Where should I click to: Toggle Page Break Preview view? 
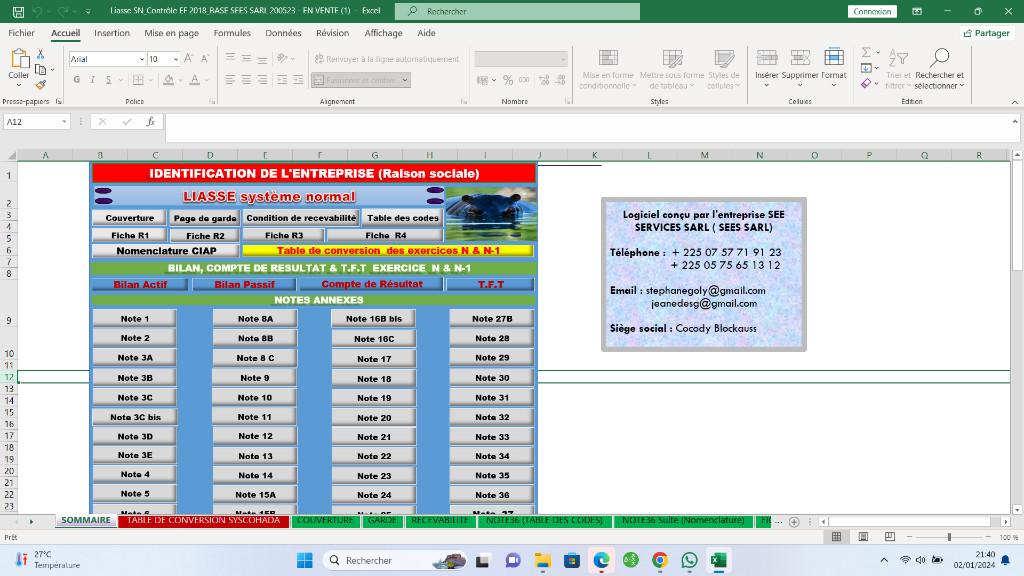(x=889, y=537)
